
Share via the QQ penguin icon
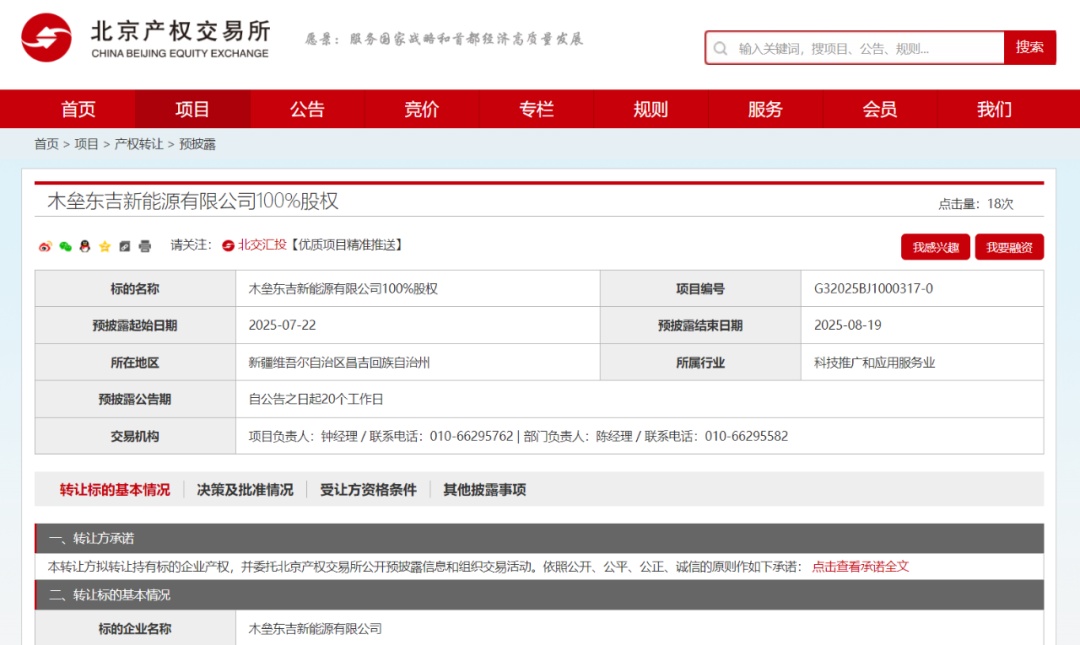tap(85, 246)
